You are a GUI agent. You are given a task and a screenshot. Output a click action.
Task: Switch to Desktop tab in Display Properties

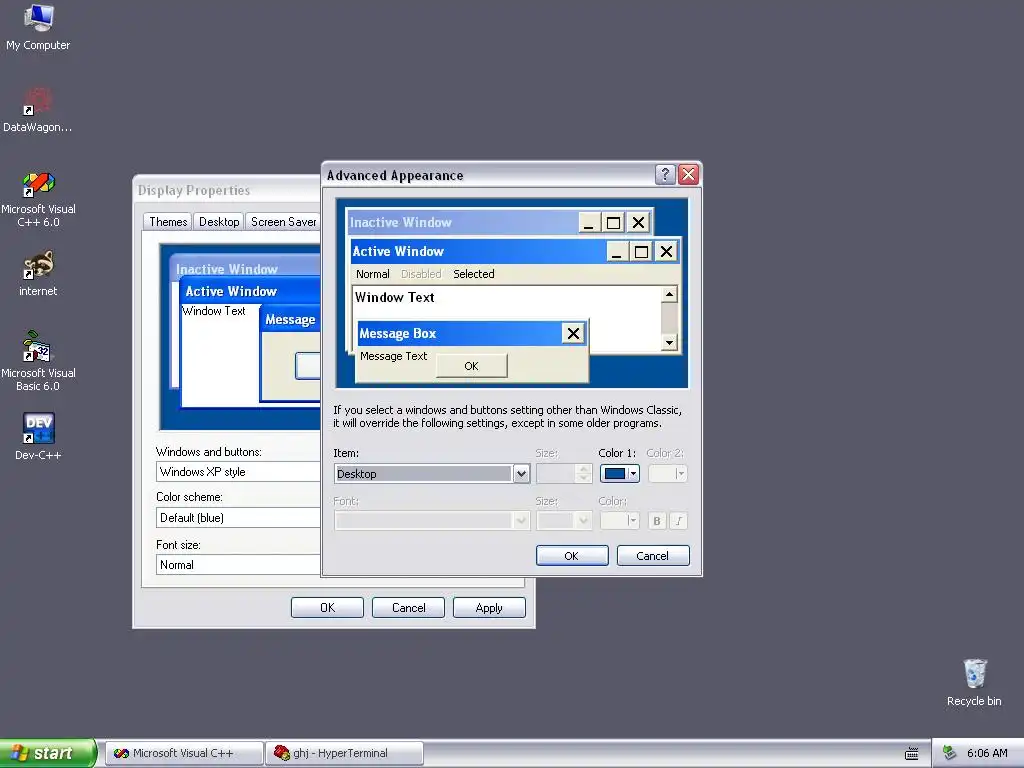point(219,222)
